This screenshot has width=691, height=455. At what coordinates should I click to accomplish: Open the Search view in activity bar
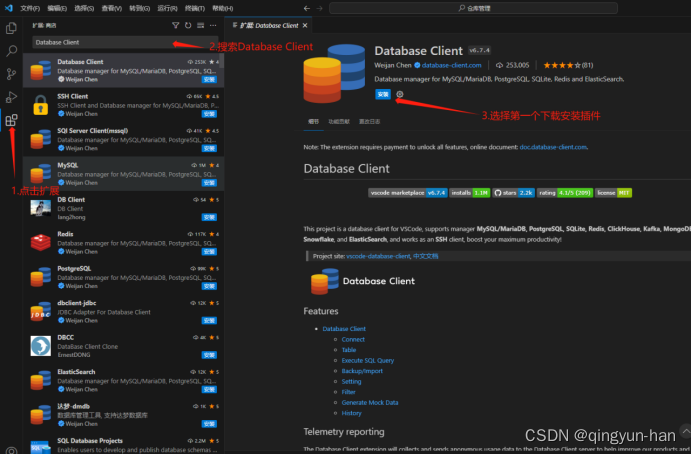[11, 51]
